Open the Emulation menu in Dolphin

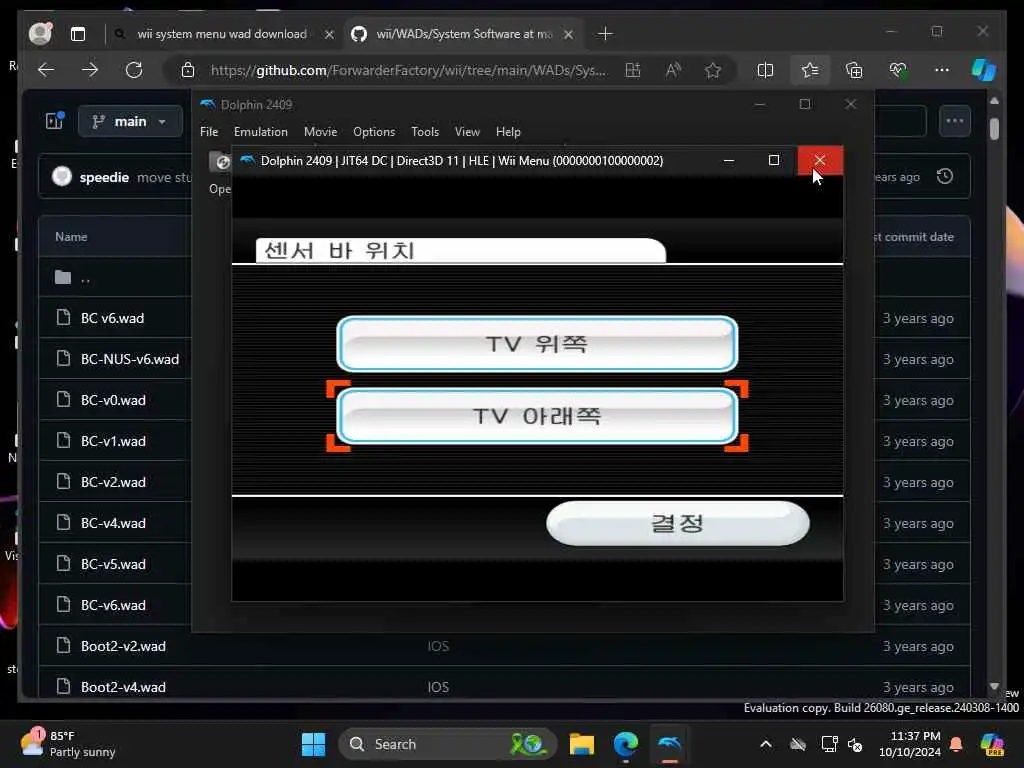(261, 132)
